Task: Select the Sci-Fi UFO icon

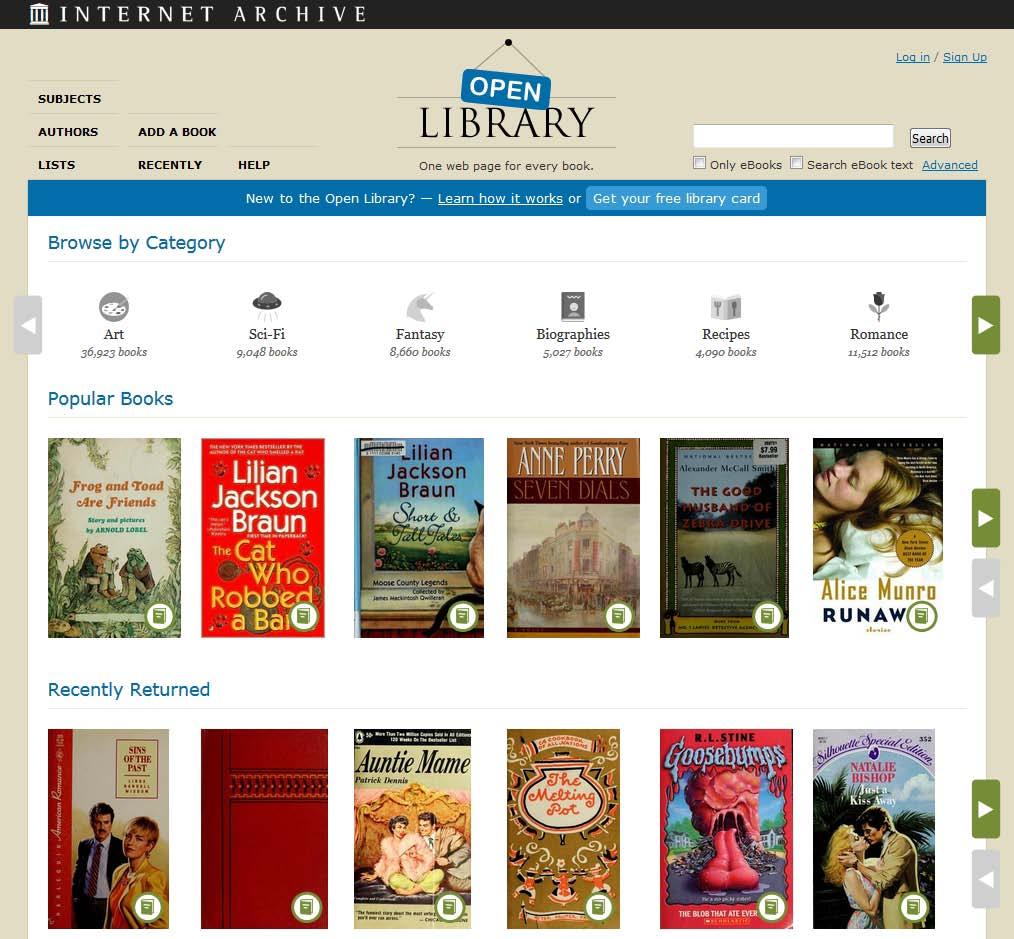Action: pos(266,307)
